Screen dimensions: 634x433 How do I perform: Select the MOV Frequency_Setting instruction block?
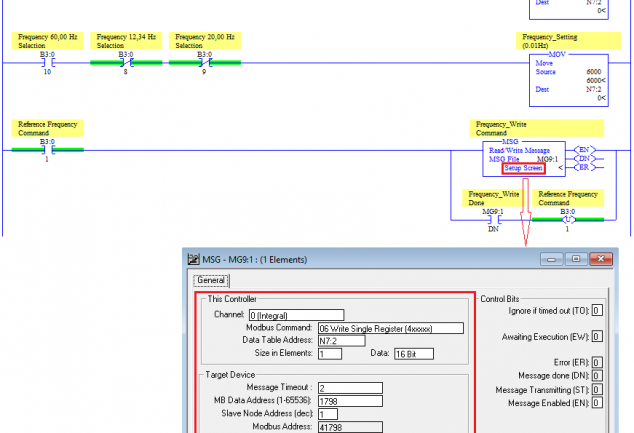tap(569, 80)
